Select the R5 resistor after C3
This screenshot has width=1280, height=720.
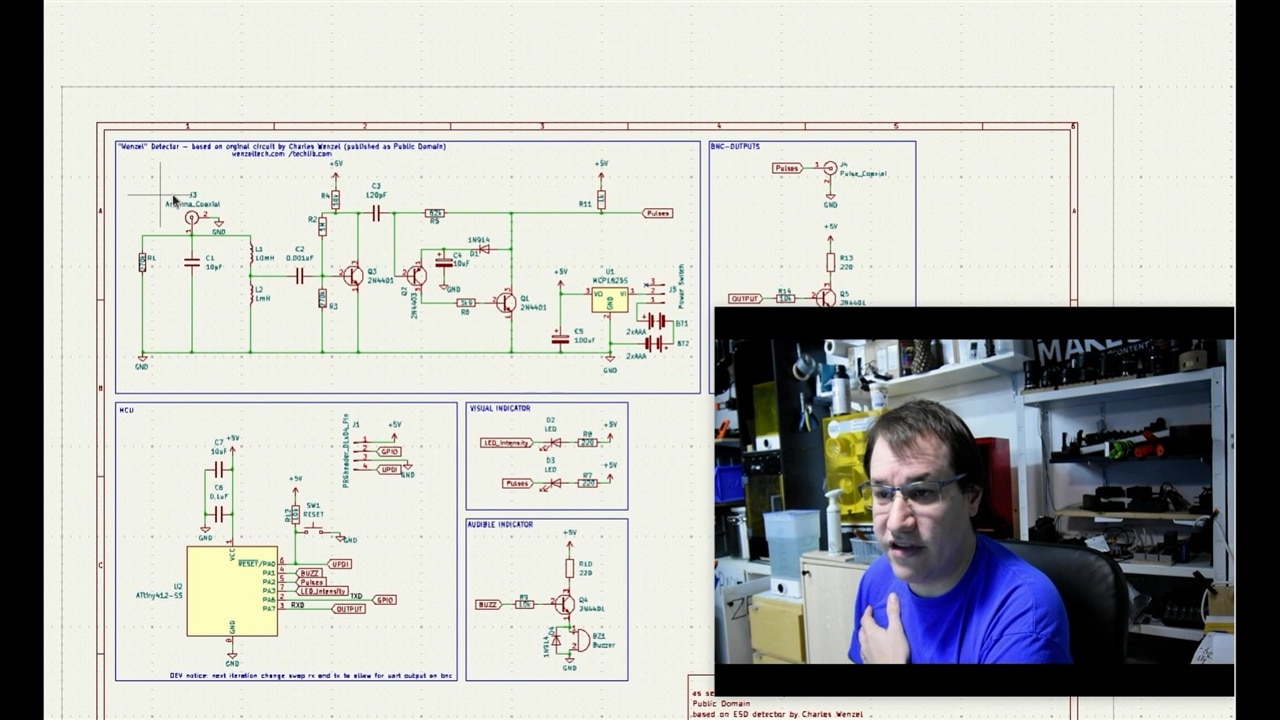435,213
